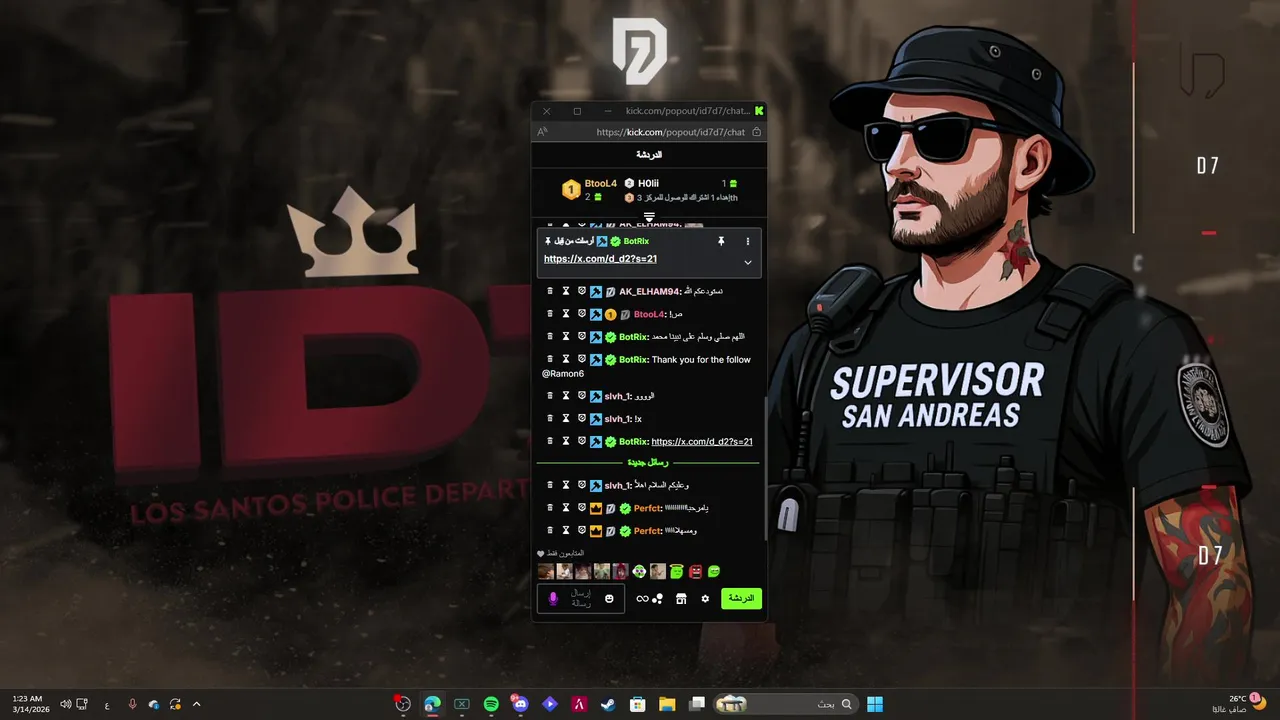Select the clown face emote
1280x720 pixels.
pyautogui.click(x=639, y=572)
